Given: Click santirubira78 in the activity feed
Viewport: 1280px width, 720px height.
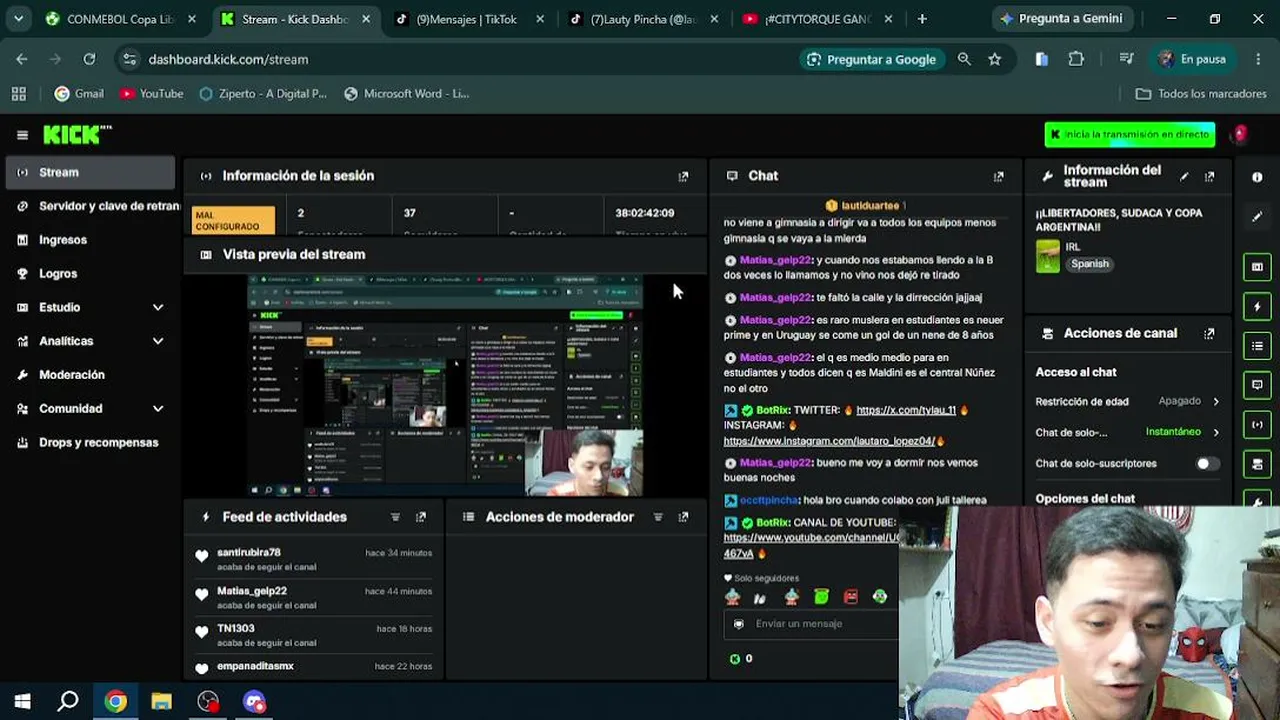Looking at the screenshot, I should pos(249,553).
